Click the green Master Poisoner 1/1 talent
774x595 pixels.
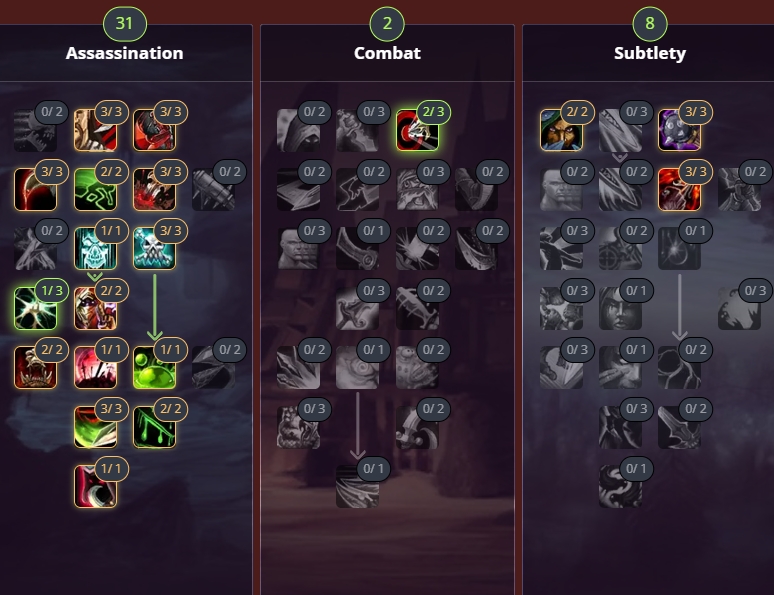pos(155,367)
